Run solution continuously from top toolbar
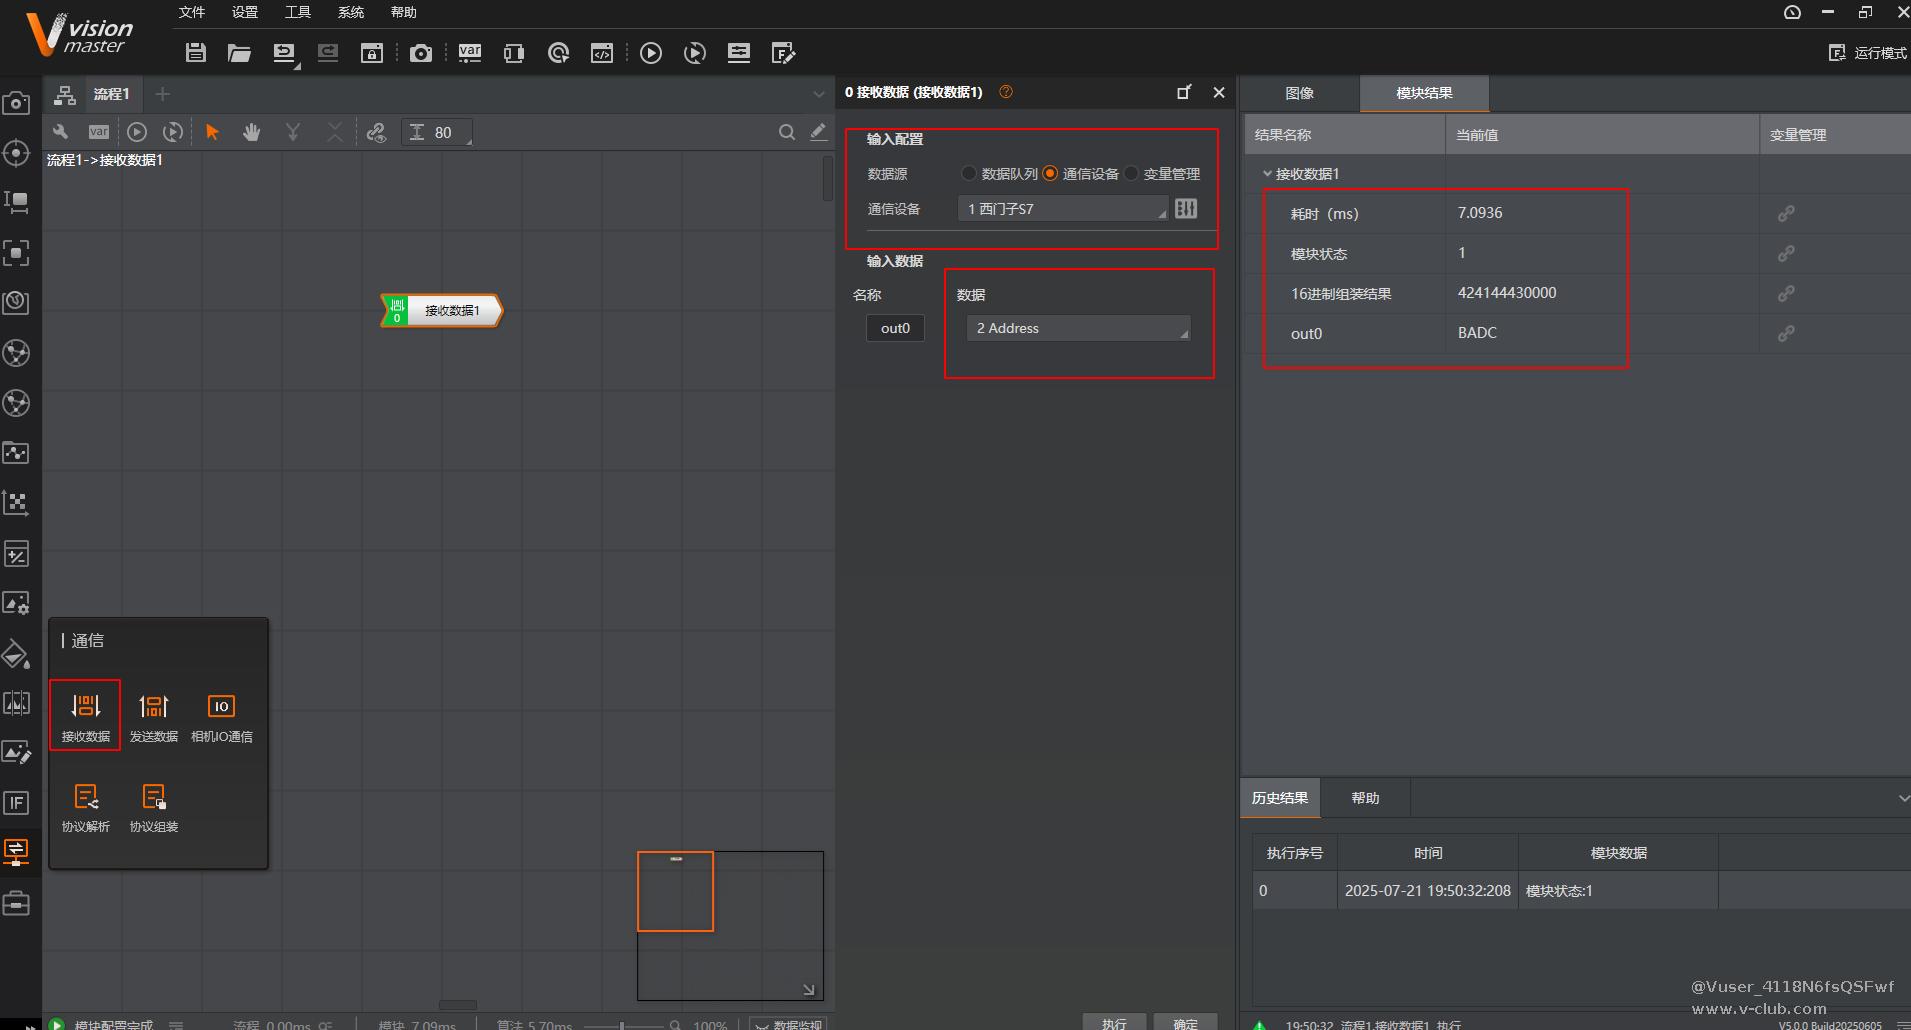The image size is (1911, 1030). (695, 53)
